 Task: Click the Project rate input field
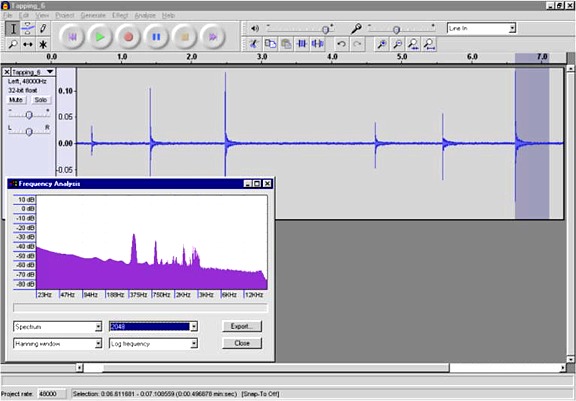tap(52, 394)
